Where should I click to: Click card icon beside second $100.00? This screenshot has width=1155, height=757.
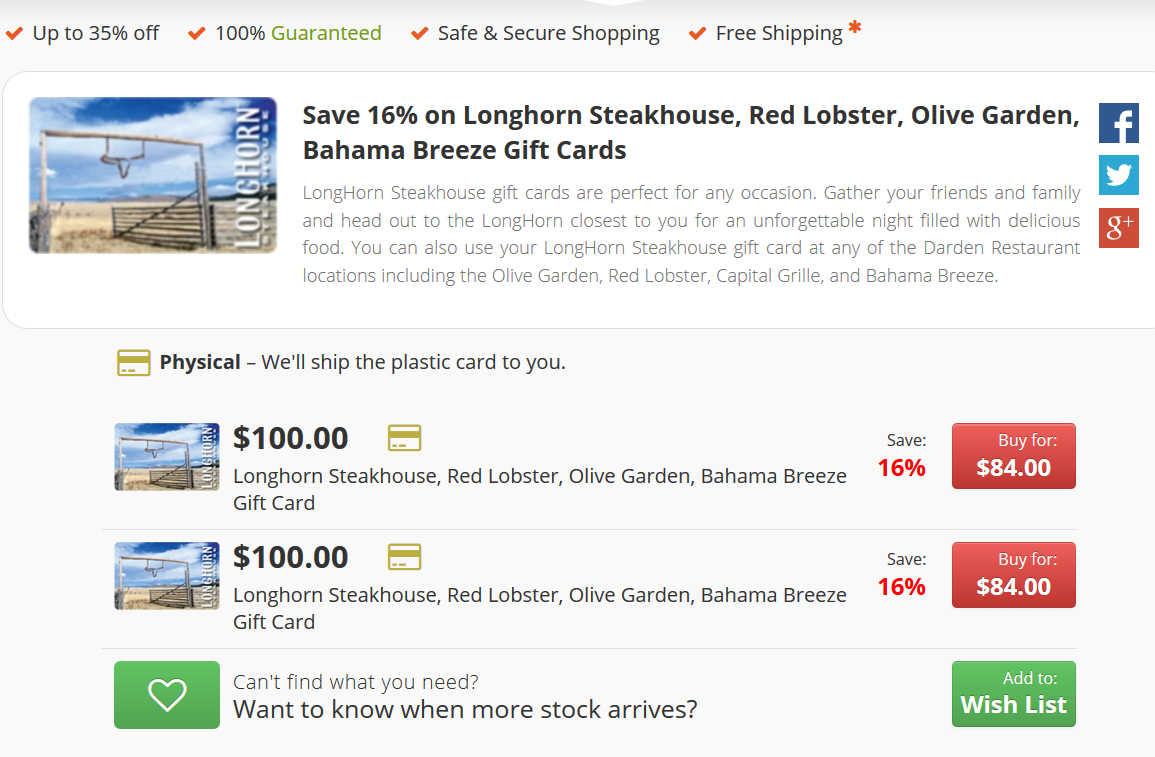pos(404,557)
